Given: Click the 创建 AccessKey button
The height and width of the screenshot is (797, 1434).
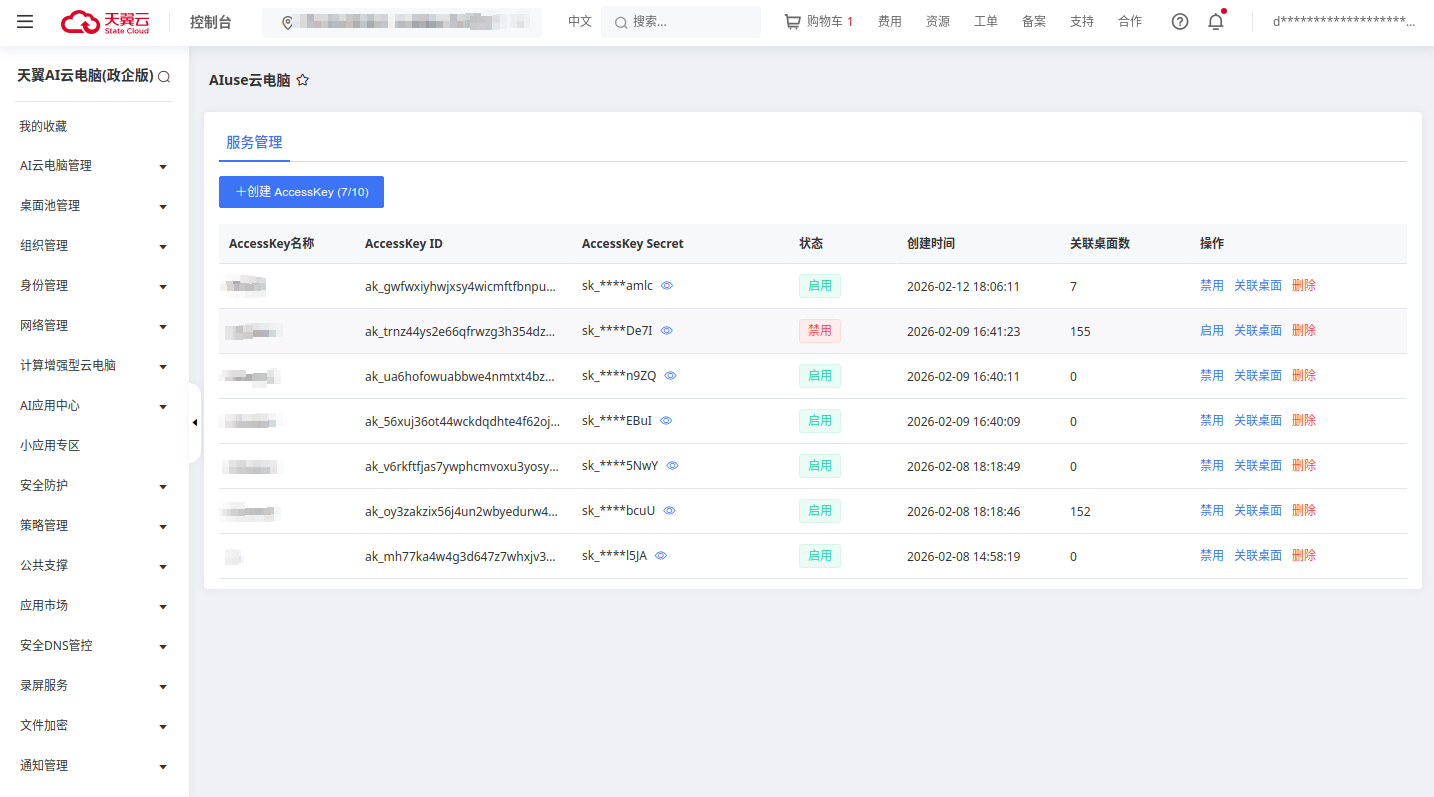Looking at the screenshot, I should click(x=301, y=192).
